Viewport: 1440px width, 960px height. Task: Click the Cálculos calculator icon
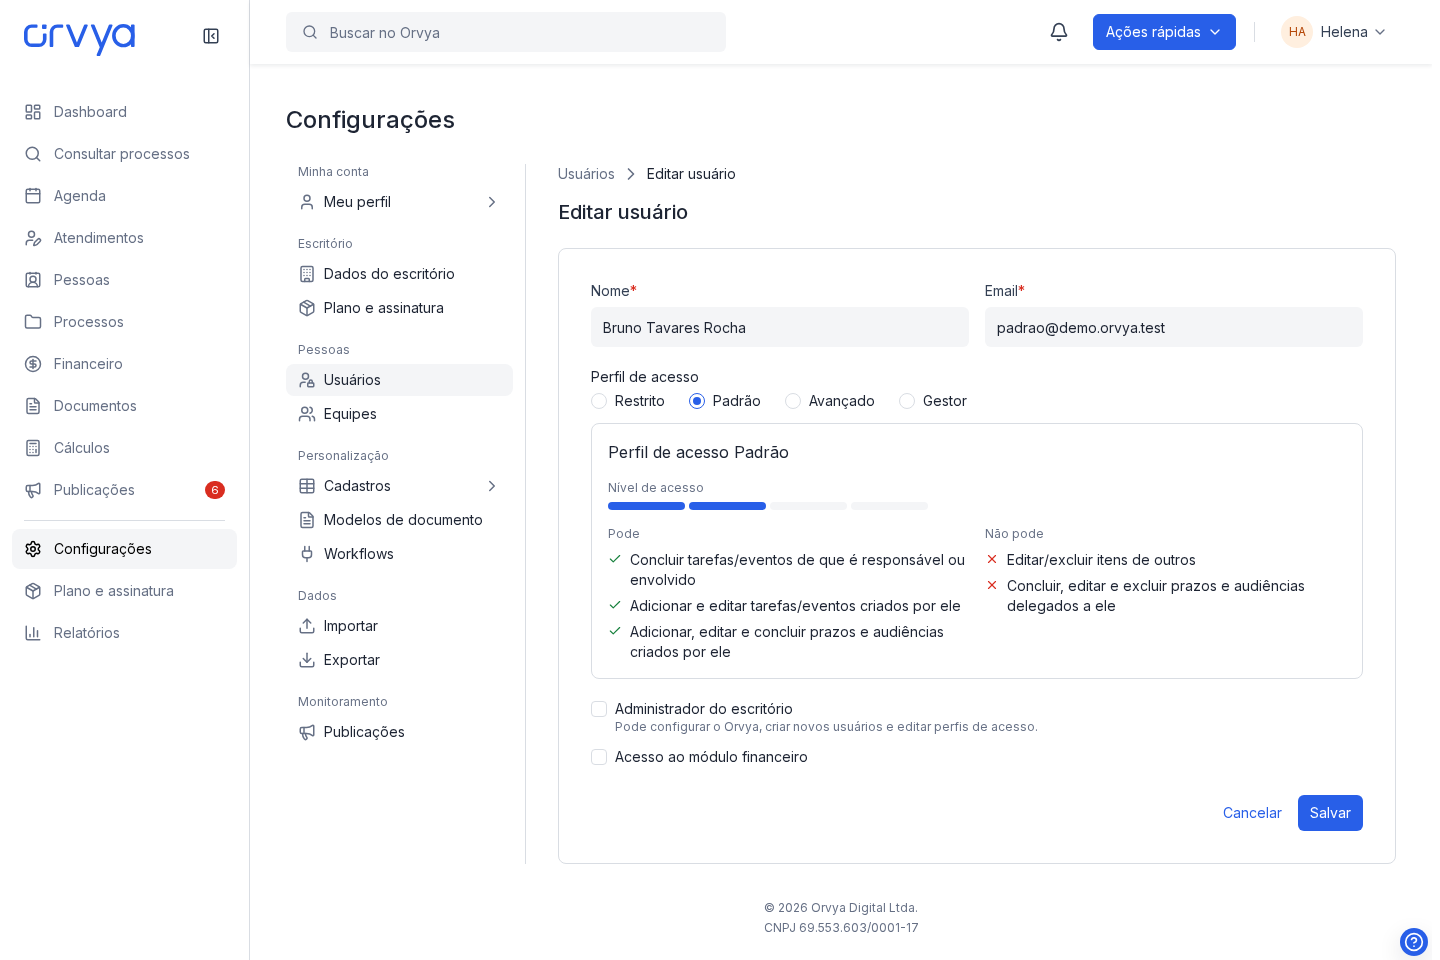tap(33, 448)
